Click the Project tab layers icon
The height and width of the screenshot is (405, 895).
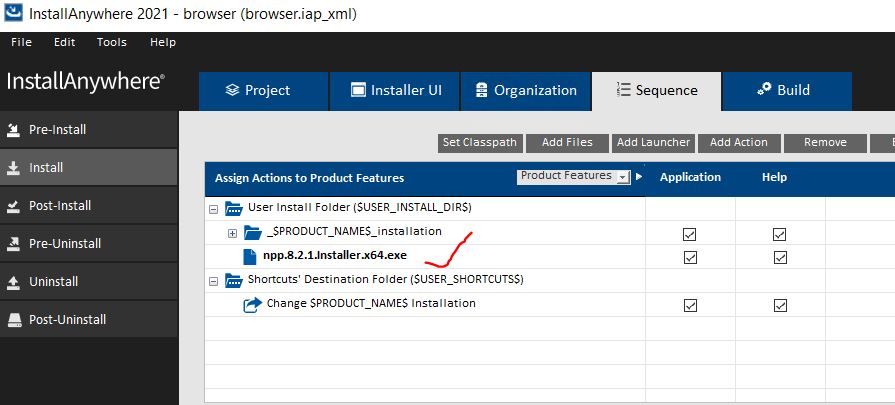point(232,90)
